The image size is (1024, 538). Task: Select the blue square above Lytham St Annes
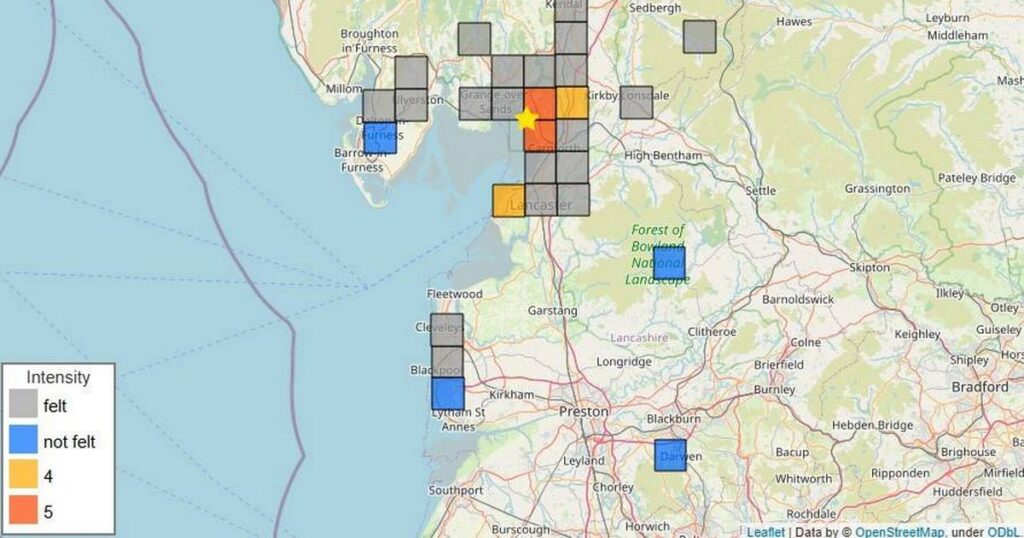click(x=448, y=394)
